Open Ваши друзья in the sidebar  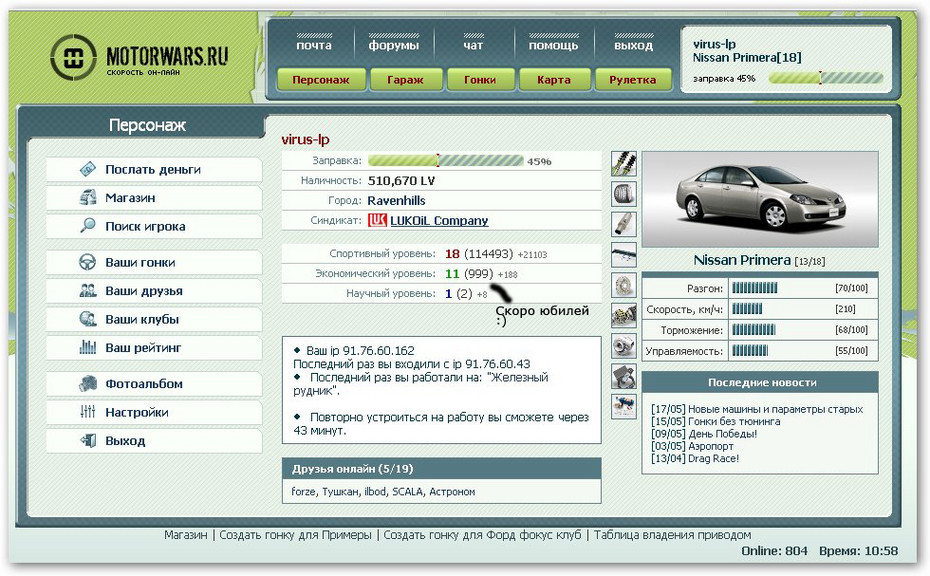154,291
